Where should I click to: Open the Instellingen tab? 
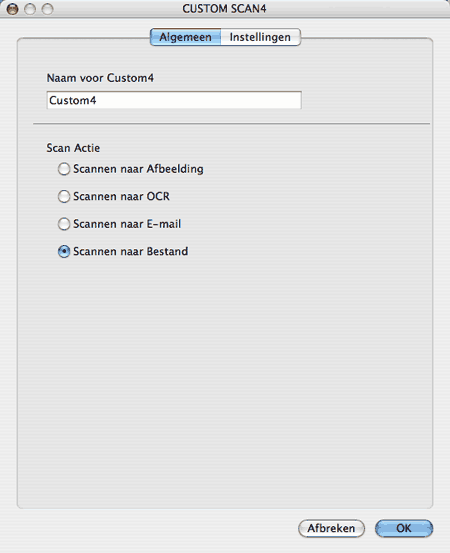pyautogui.click(x=261, y=37)
